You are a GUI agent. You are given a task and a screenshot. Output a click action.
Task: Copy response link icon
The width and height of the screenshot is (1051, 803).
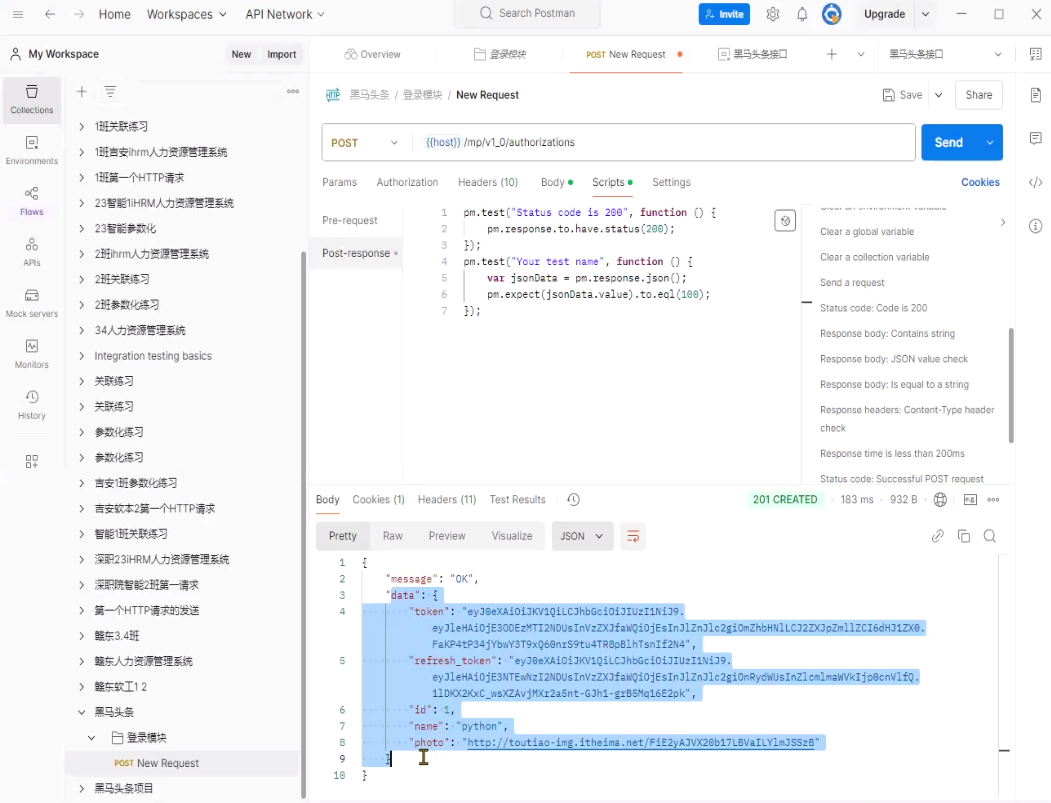click(938, 536)
